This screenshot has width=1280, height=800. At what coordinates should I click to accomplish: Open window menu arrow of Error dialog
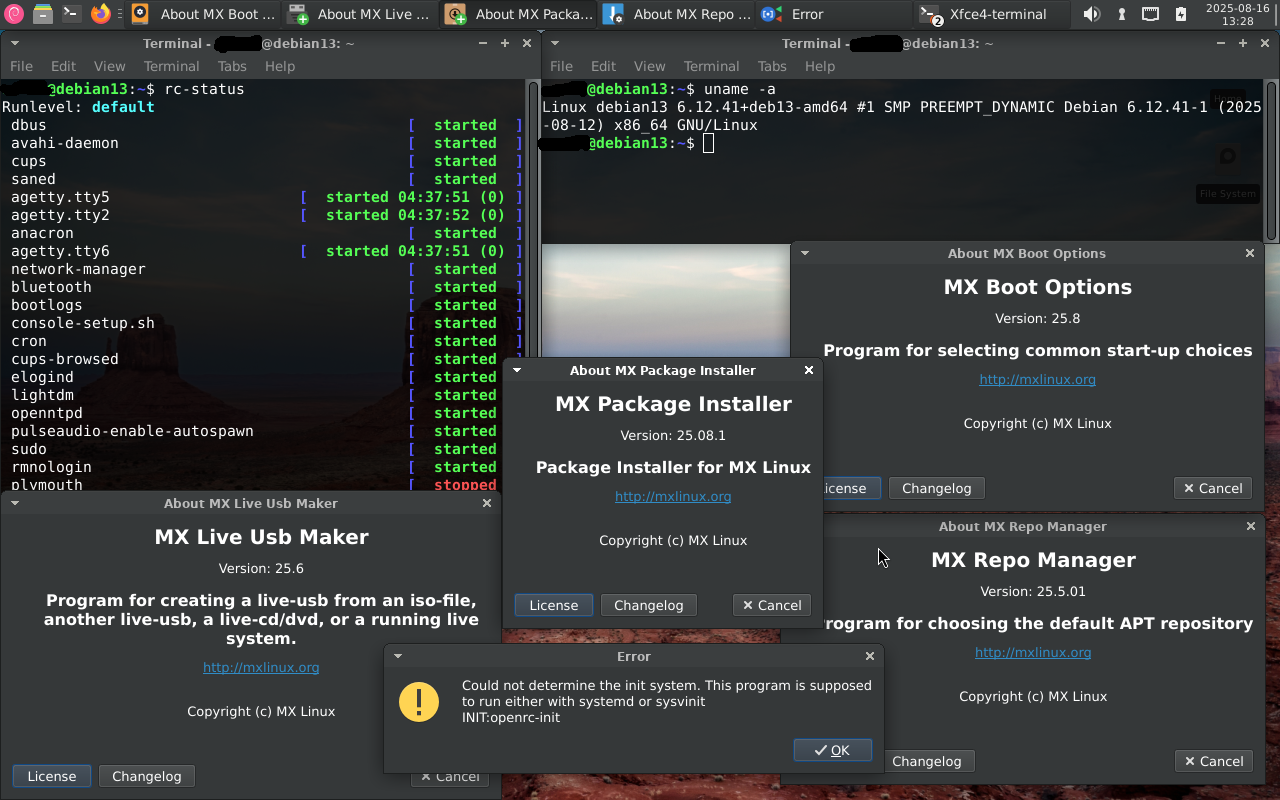398,656
